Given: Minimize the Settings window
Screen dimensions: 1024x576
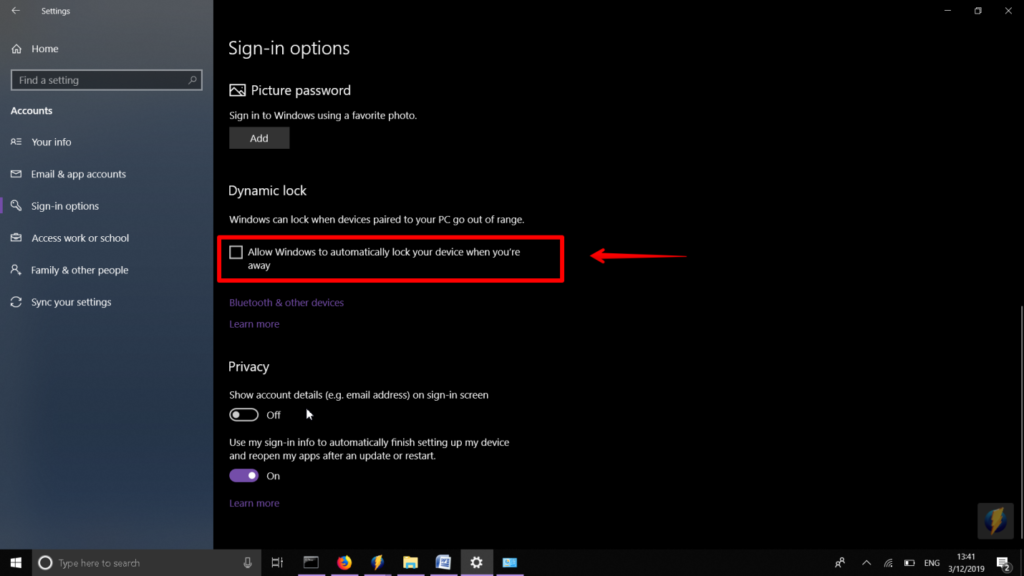Looking at the screenshot, I should [x=948, y=10].
